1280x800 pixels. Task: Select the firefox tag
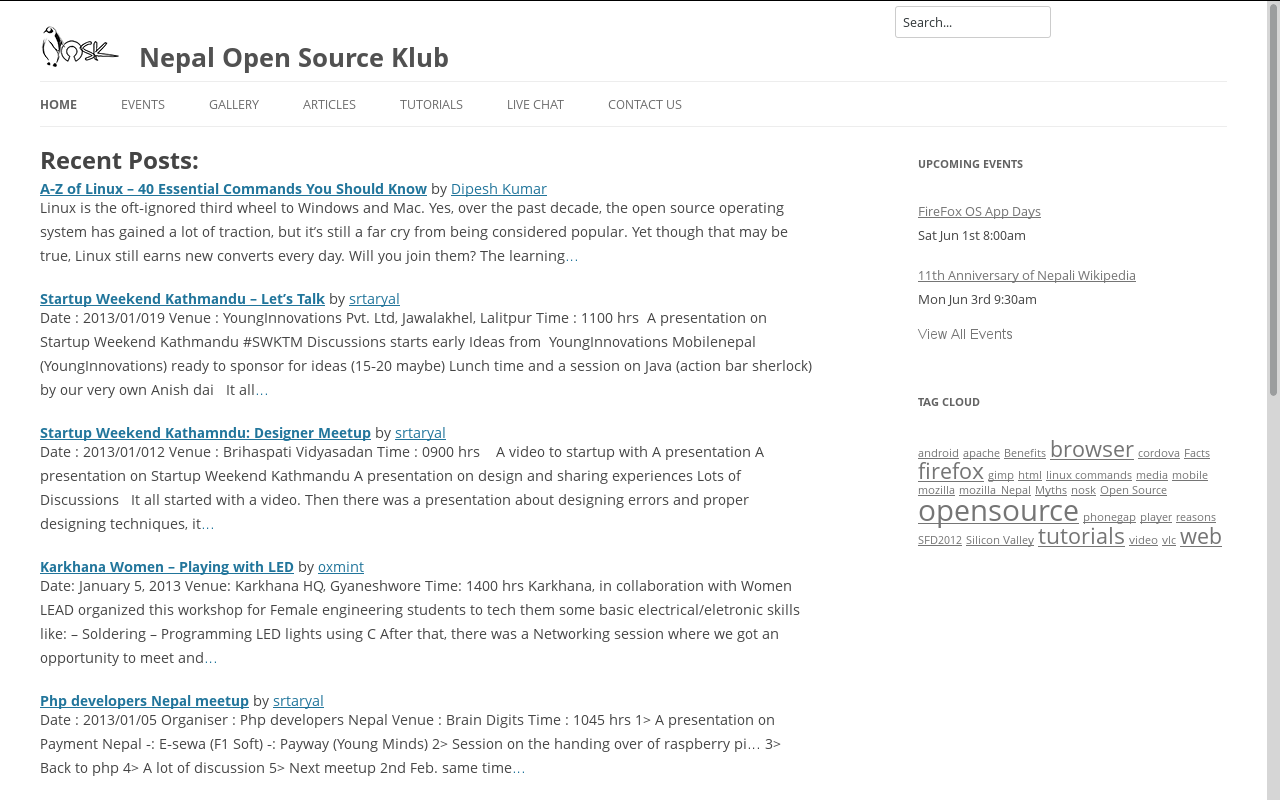pos(951,471)
